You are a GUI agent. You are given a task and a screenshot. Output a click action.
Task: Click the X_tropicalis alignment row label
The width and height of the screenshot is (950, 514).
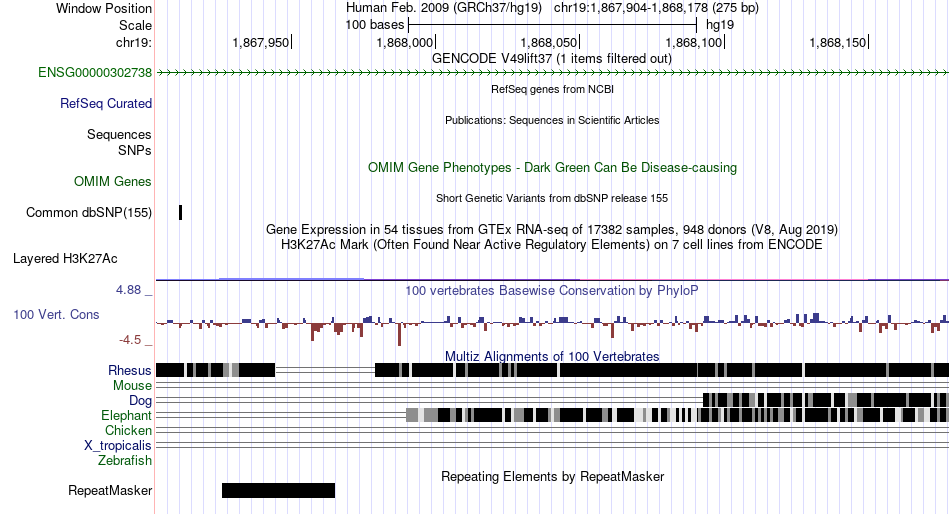tap(118, 446)
